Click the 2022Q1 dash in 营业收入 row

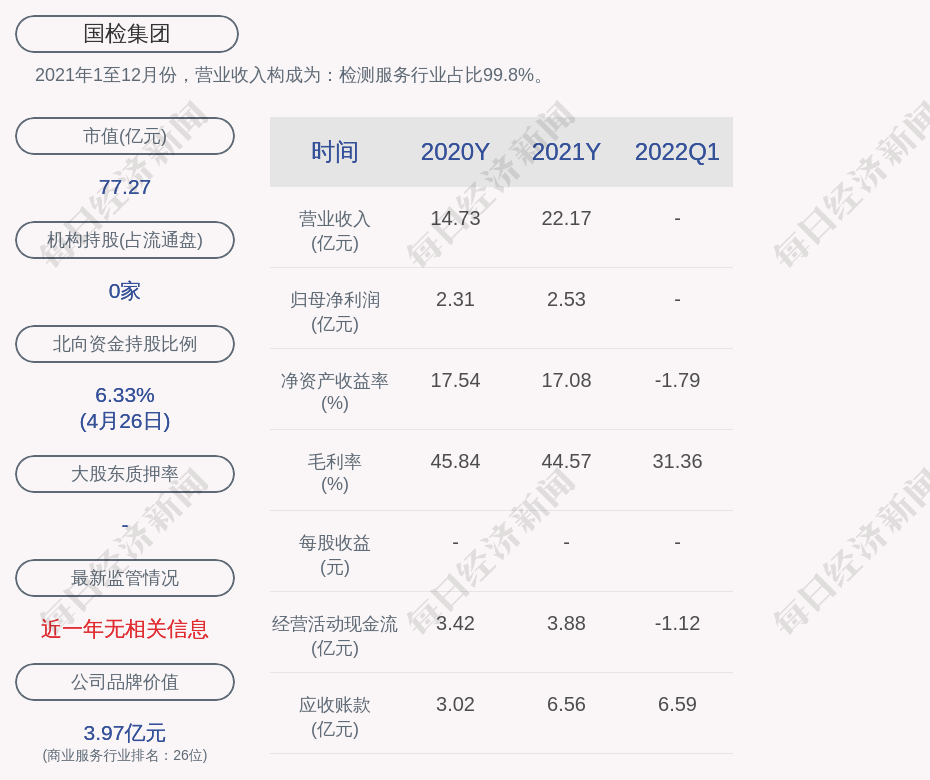click(x=677, y=219)
